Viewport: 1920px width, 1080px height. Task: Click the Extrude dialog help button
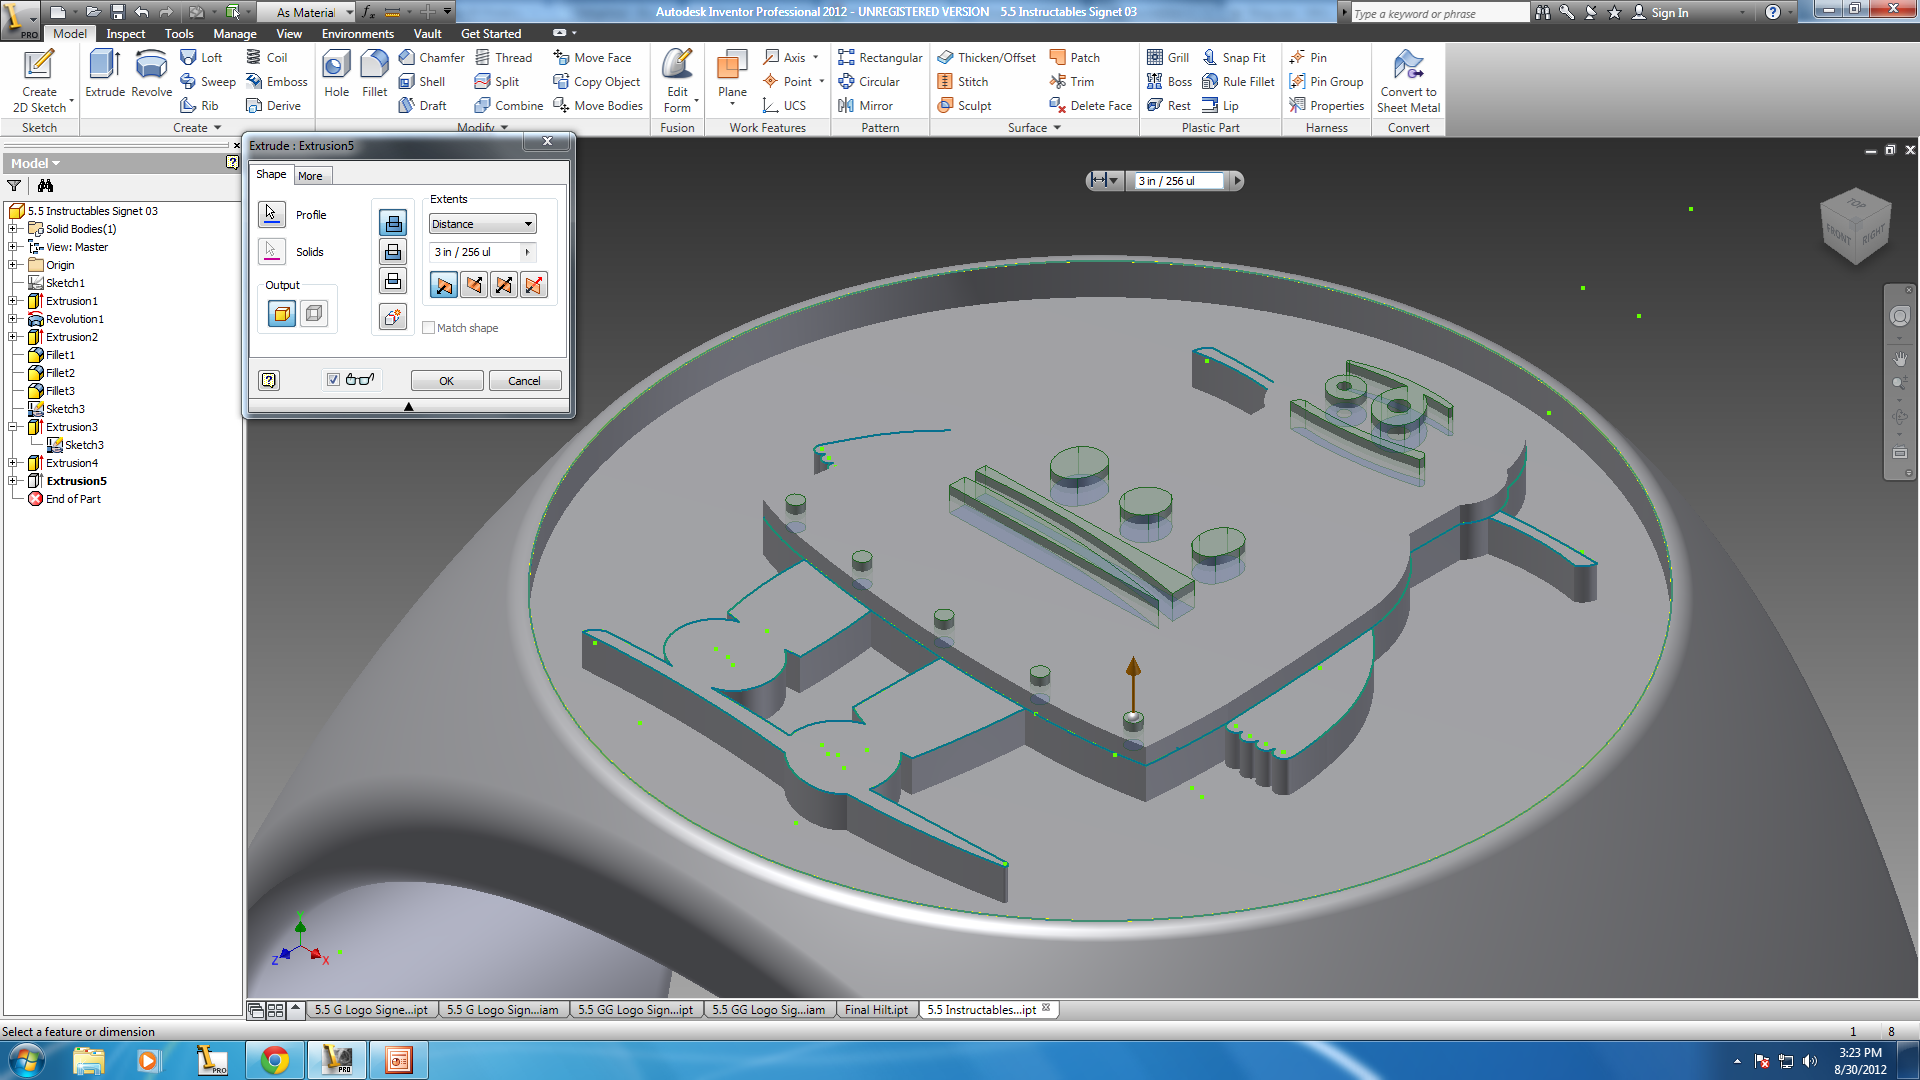click(269, 380)
